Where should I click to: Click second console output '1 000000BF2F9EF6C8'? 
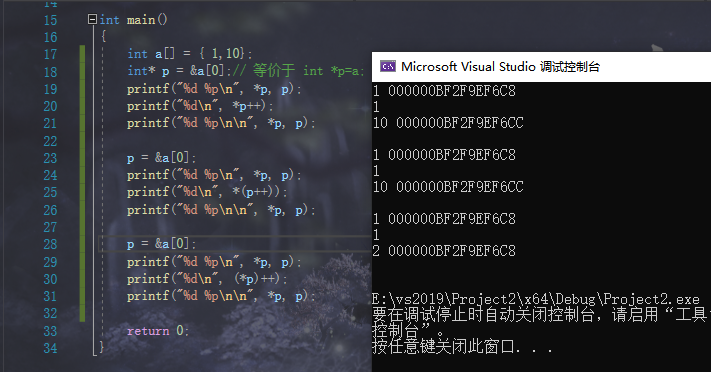tap(444, 155)
